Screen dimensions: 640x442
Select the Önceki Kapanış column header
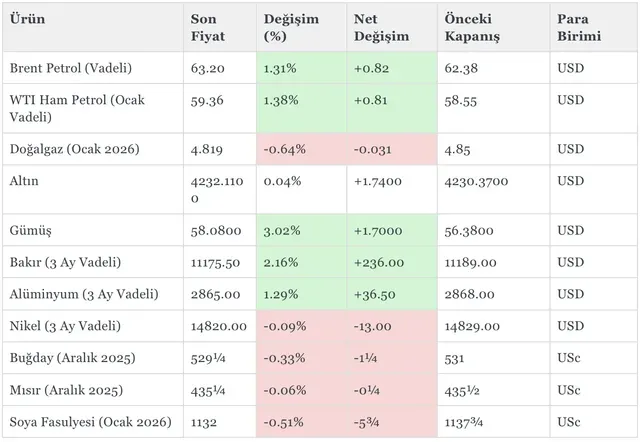click(471, 28)
